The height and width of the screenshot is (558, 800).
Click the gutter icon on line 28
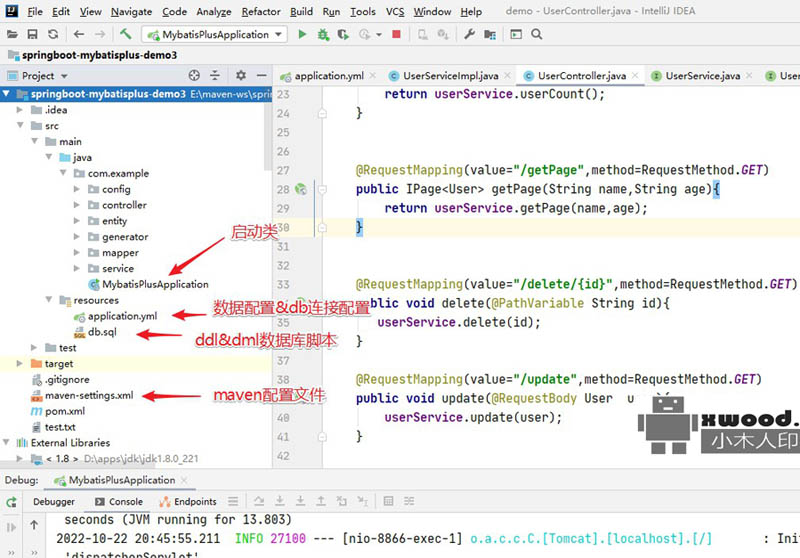(x=301, y=190)
